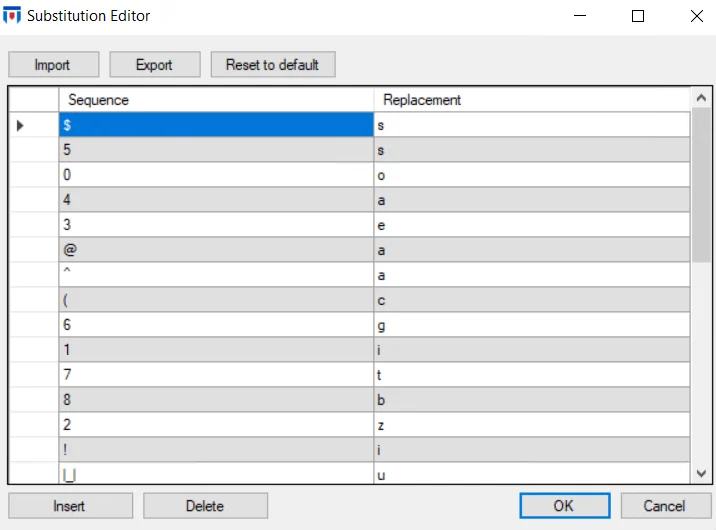The width and height of the screenshot is (716, 530).
Task: Select the ^ sequence cell
Action: (x=216, y=275)
